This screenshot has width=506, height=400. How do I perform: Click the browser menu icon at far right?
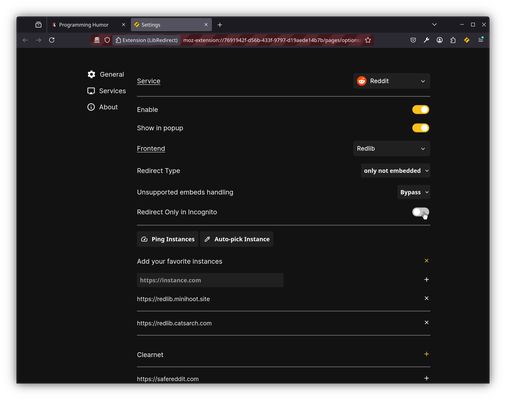(481, 40)
